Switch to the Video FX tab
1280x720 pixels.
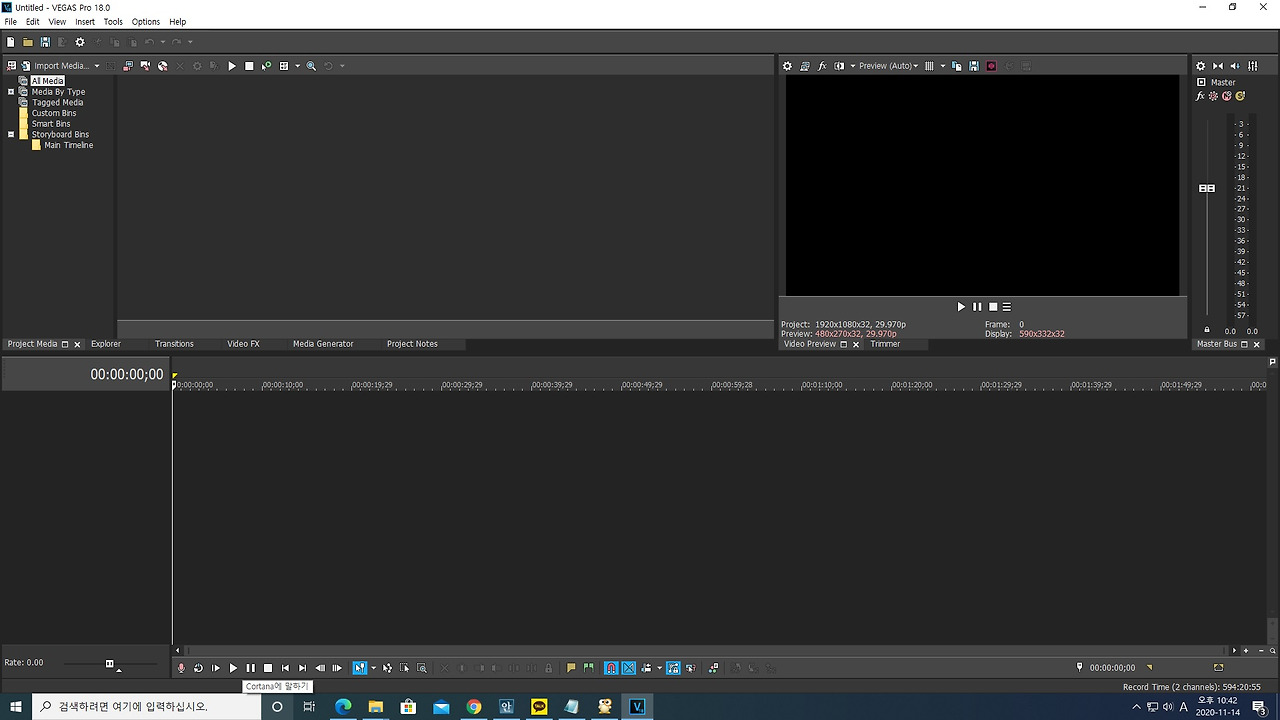point(243,344)
